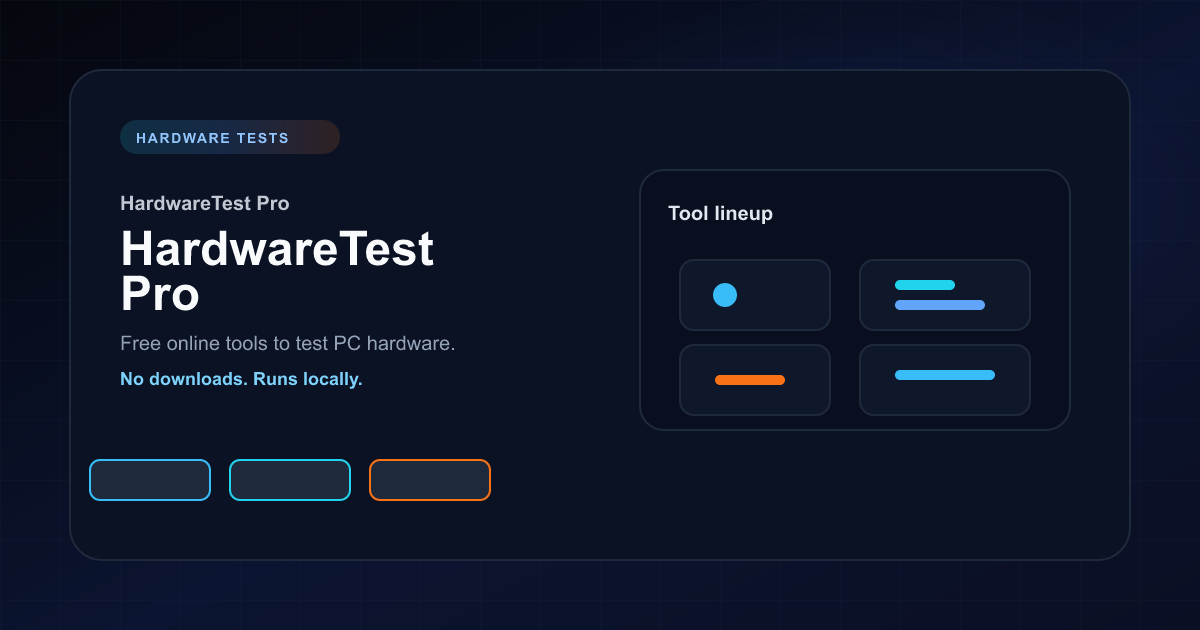Click the large HardwareTest Pro heading
Viewport: 1200px width, 630px height.
(x=278, y=272)
